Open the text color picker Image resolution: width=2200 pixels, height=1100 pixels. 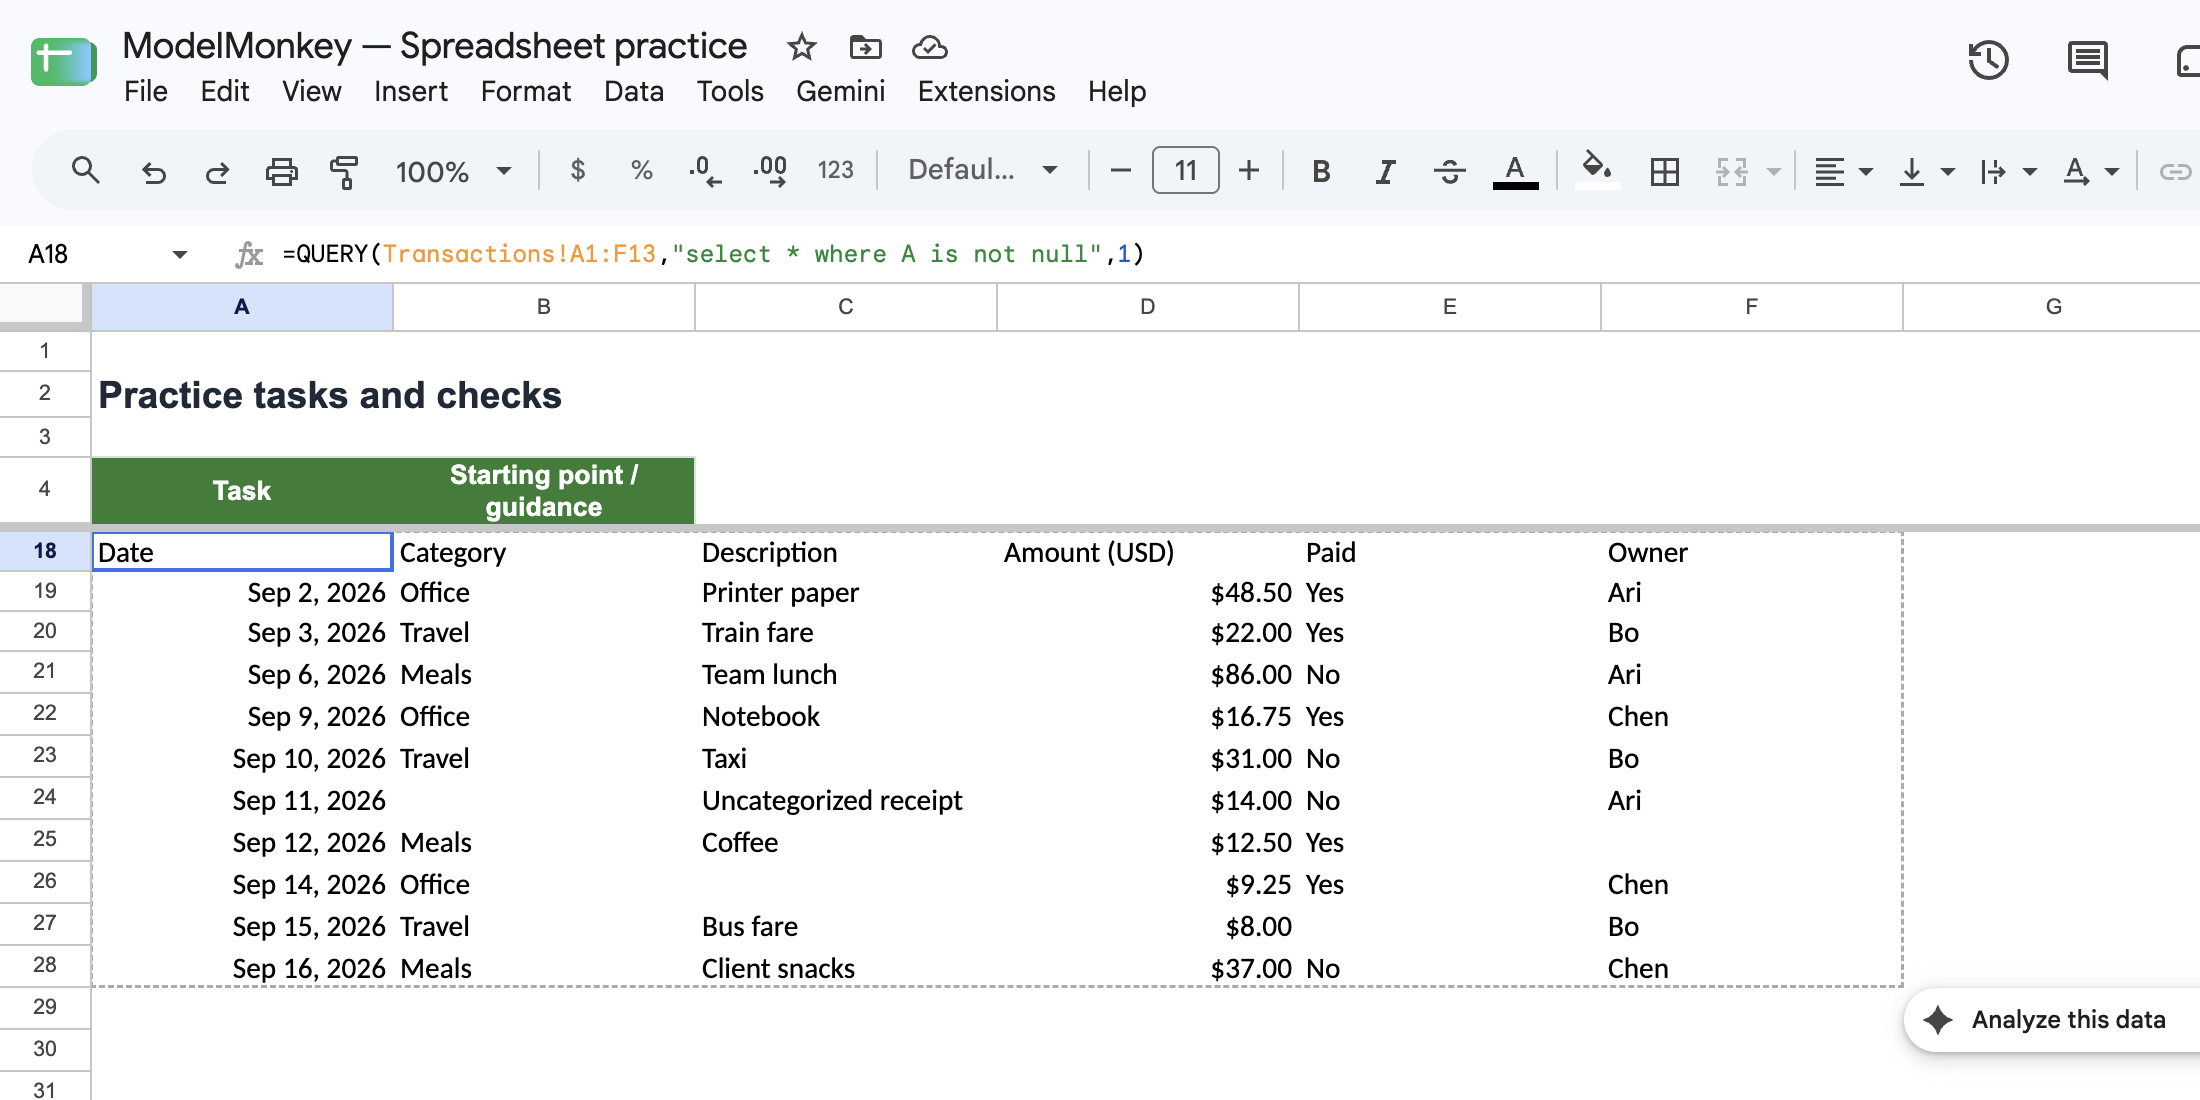(x=1515, y=171)
